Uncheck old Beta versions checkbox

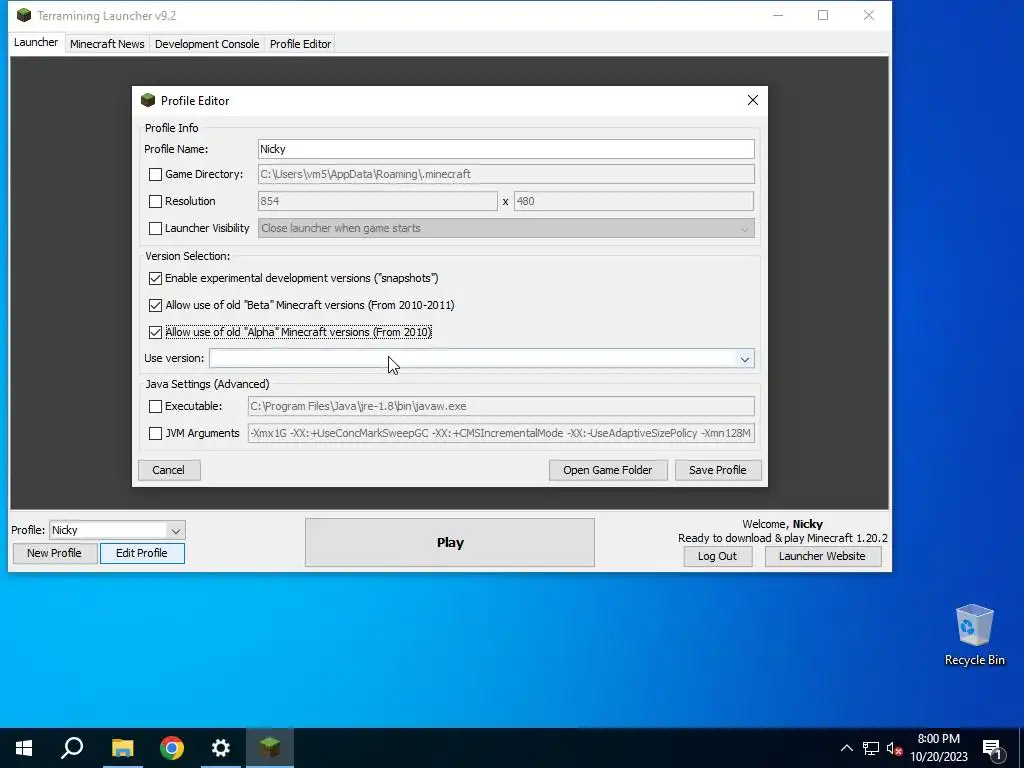tap(155, 305)
